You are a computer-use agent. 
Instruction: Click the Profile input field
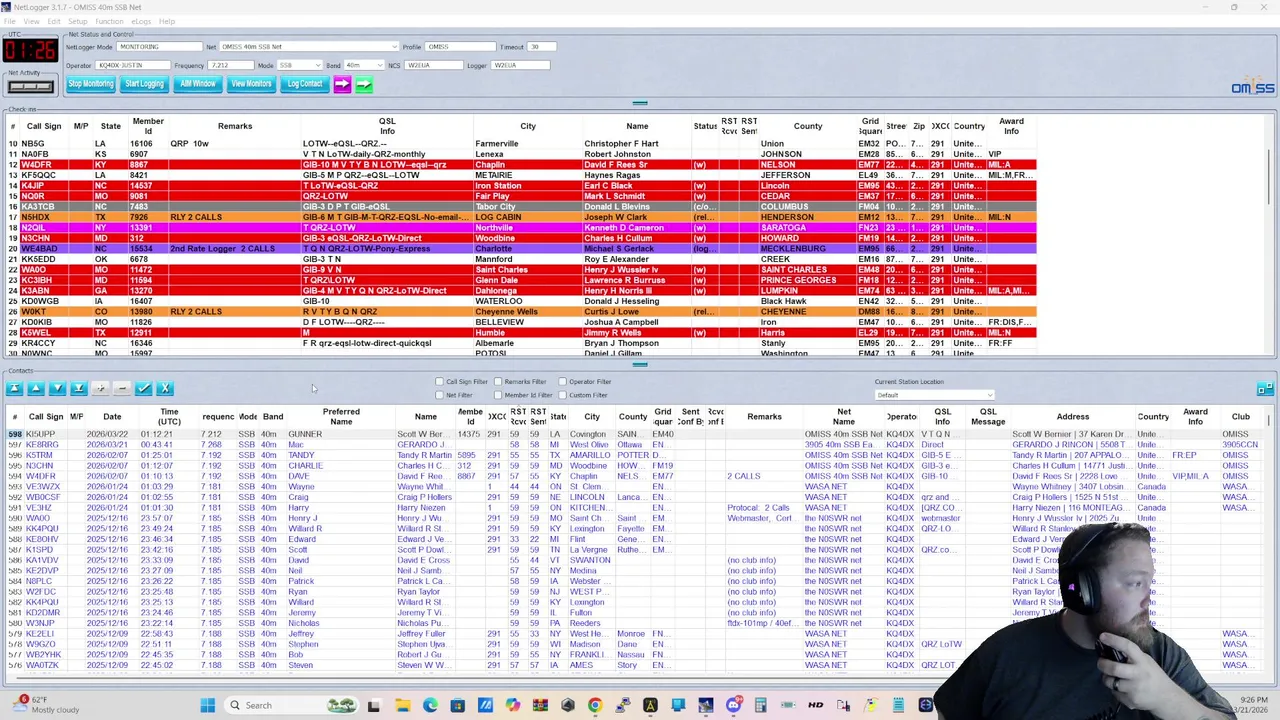pos(461,47)
